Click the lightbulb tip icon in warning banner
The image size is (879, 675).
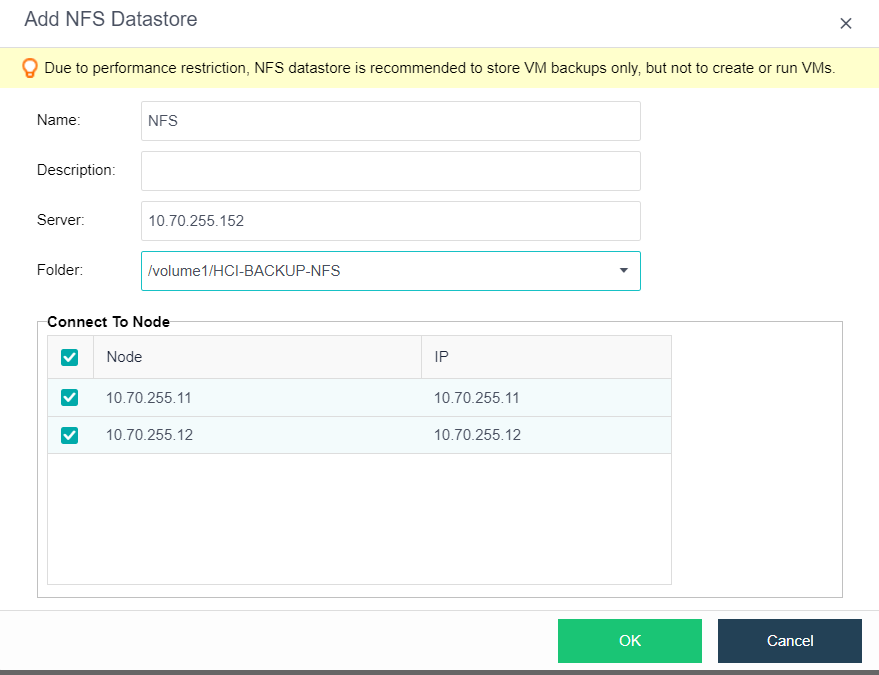click(x=31, y=67)
